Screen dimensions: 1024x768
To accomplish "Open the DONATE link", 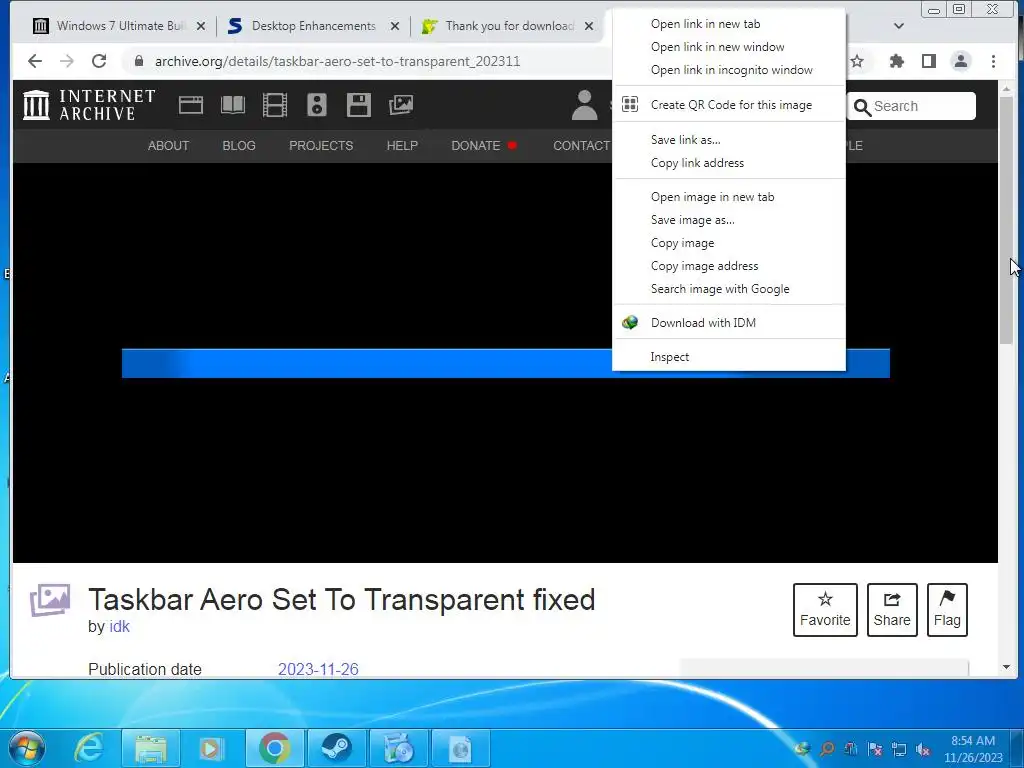I will [475, 146].
